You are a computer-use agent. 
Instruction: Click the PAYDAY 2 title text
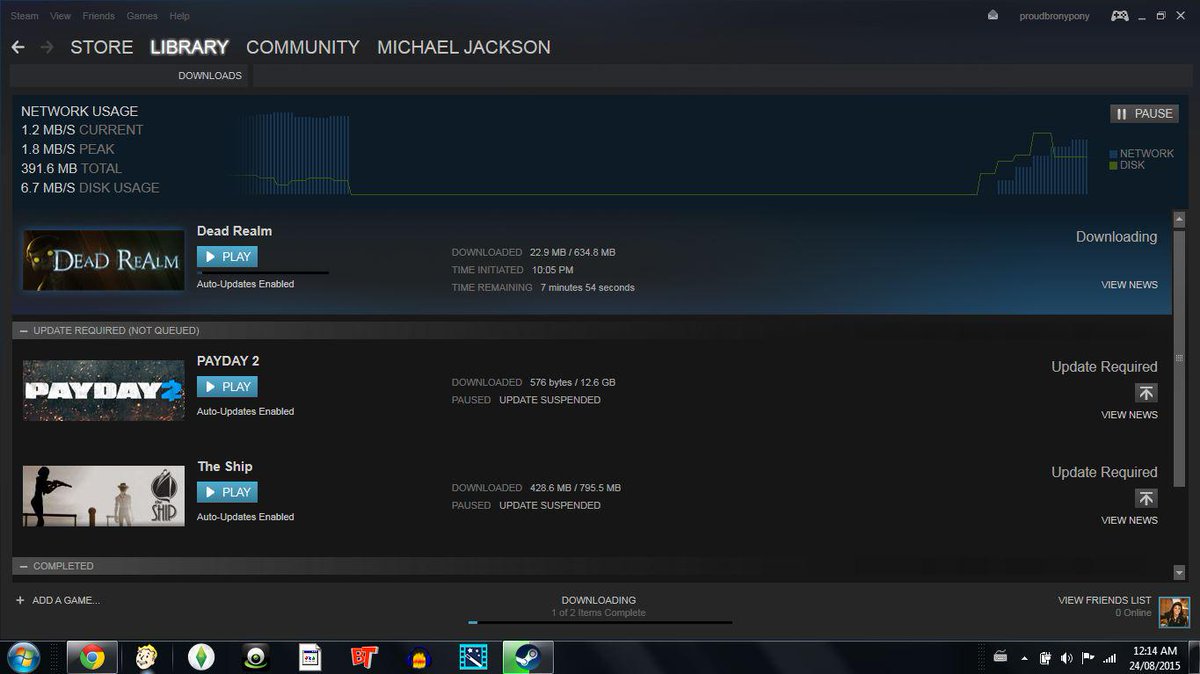point(228,361)
